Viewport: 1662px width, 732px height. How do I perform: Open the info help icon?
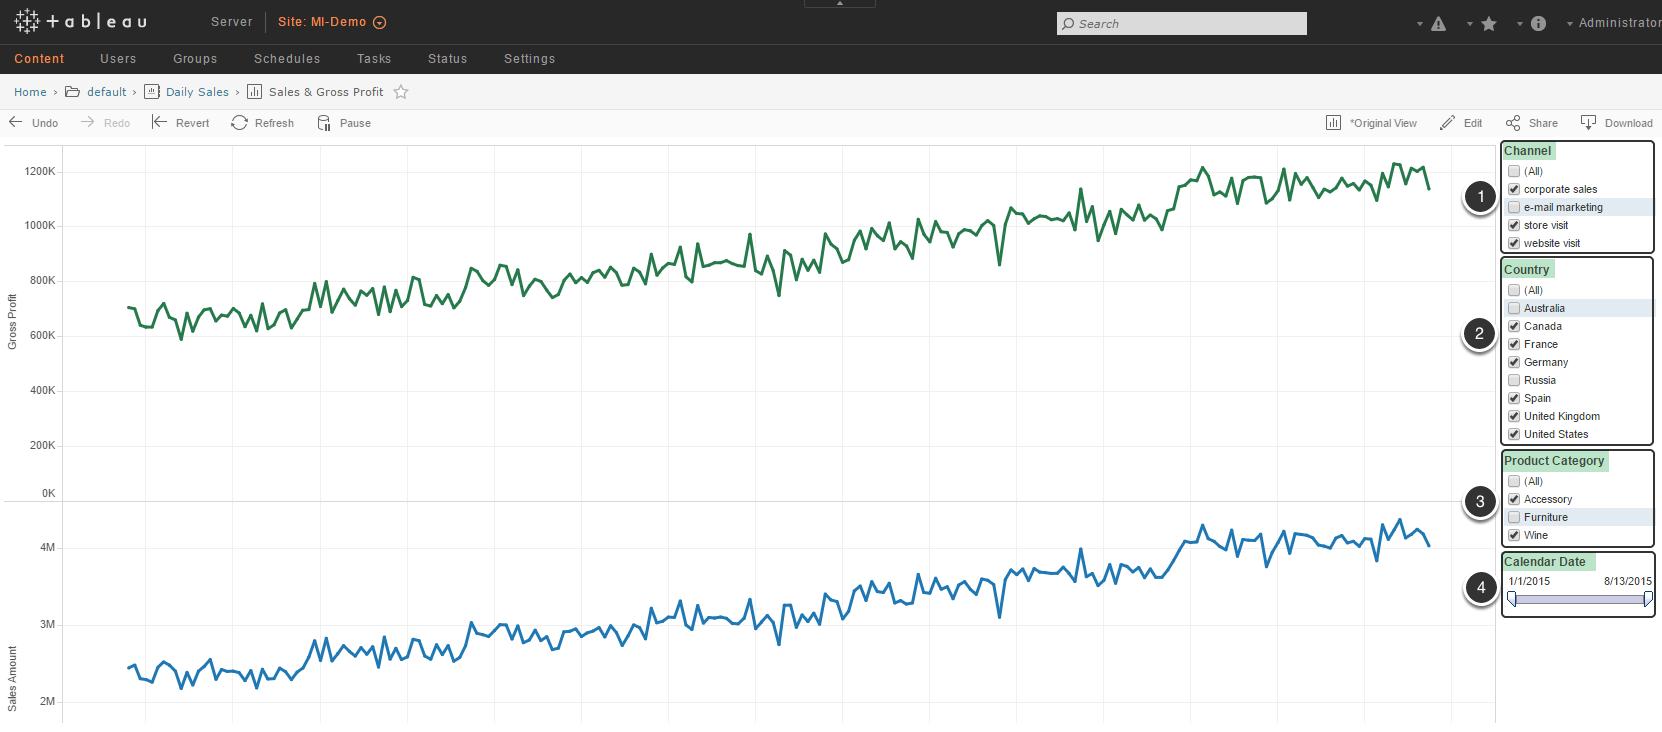(x=1538, y=24)
